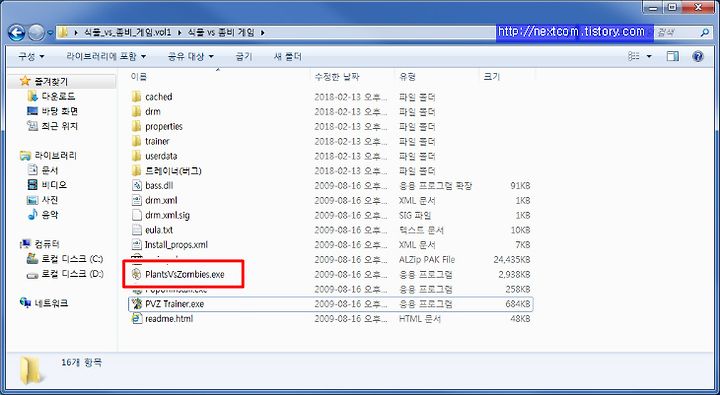Open 바탕 화면 in the sidebar

click(x=59, y=111)
